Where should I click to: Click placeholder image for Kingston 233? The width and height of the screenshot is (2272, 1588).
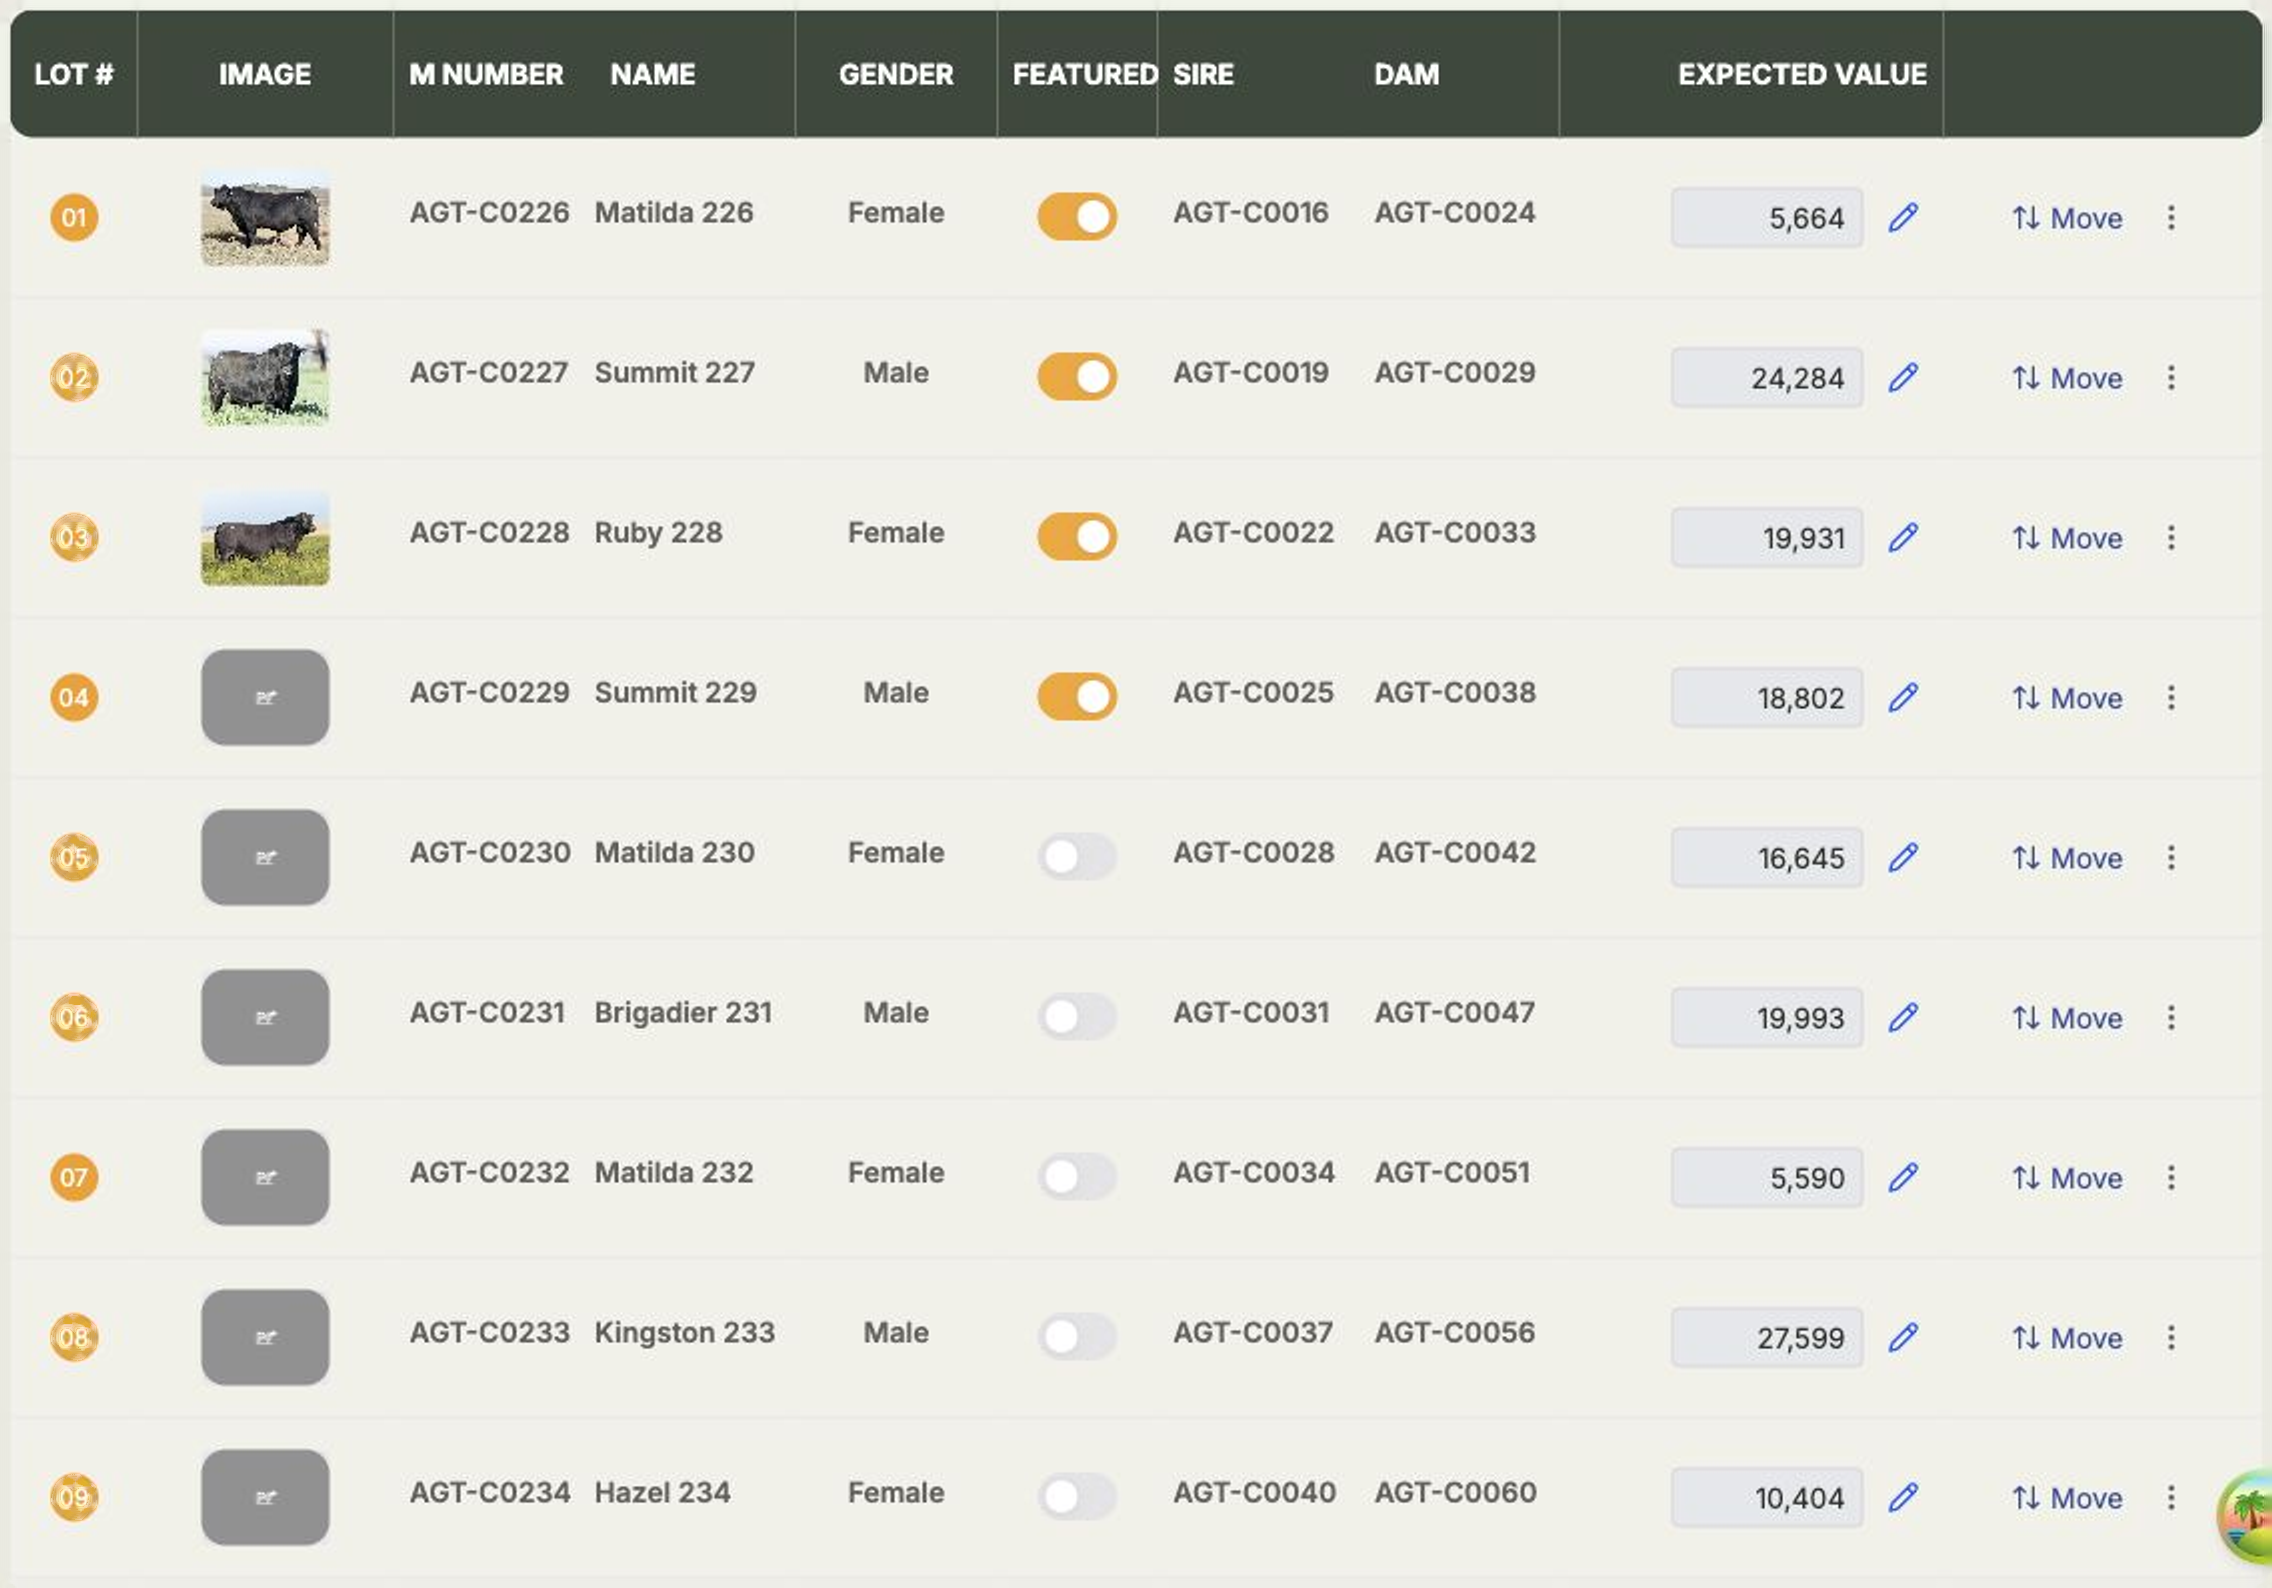265,1337
